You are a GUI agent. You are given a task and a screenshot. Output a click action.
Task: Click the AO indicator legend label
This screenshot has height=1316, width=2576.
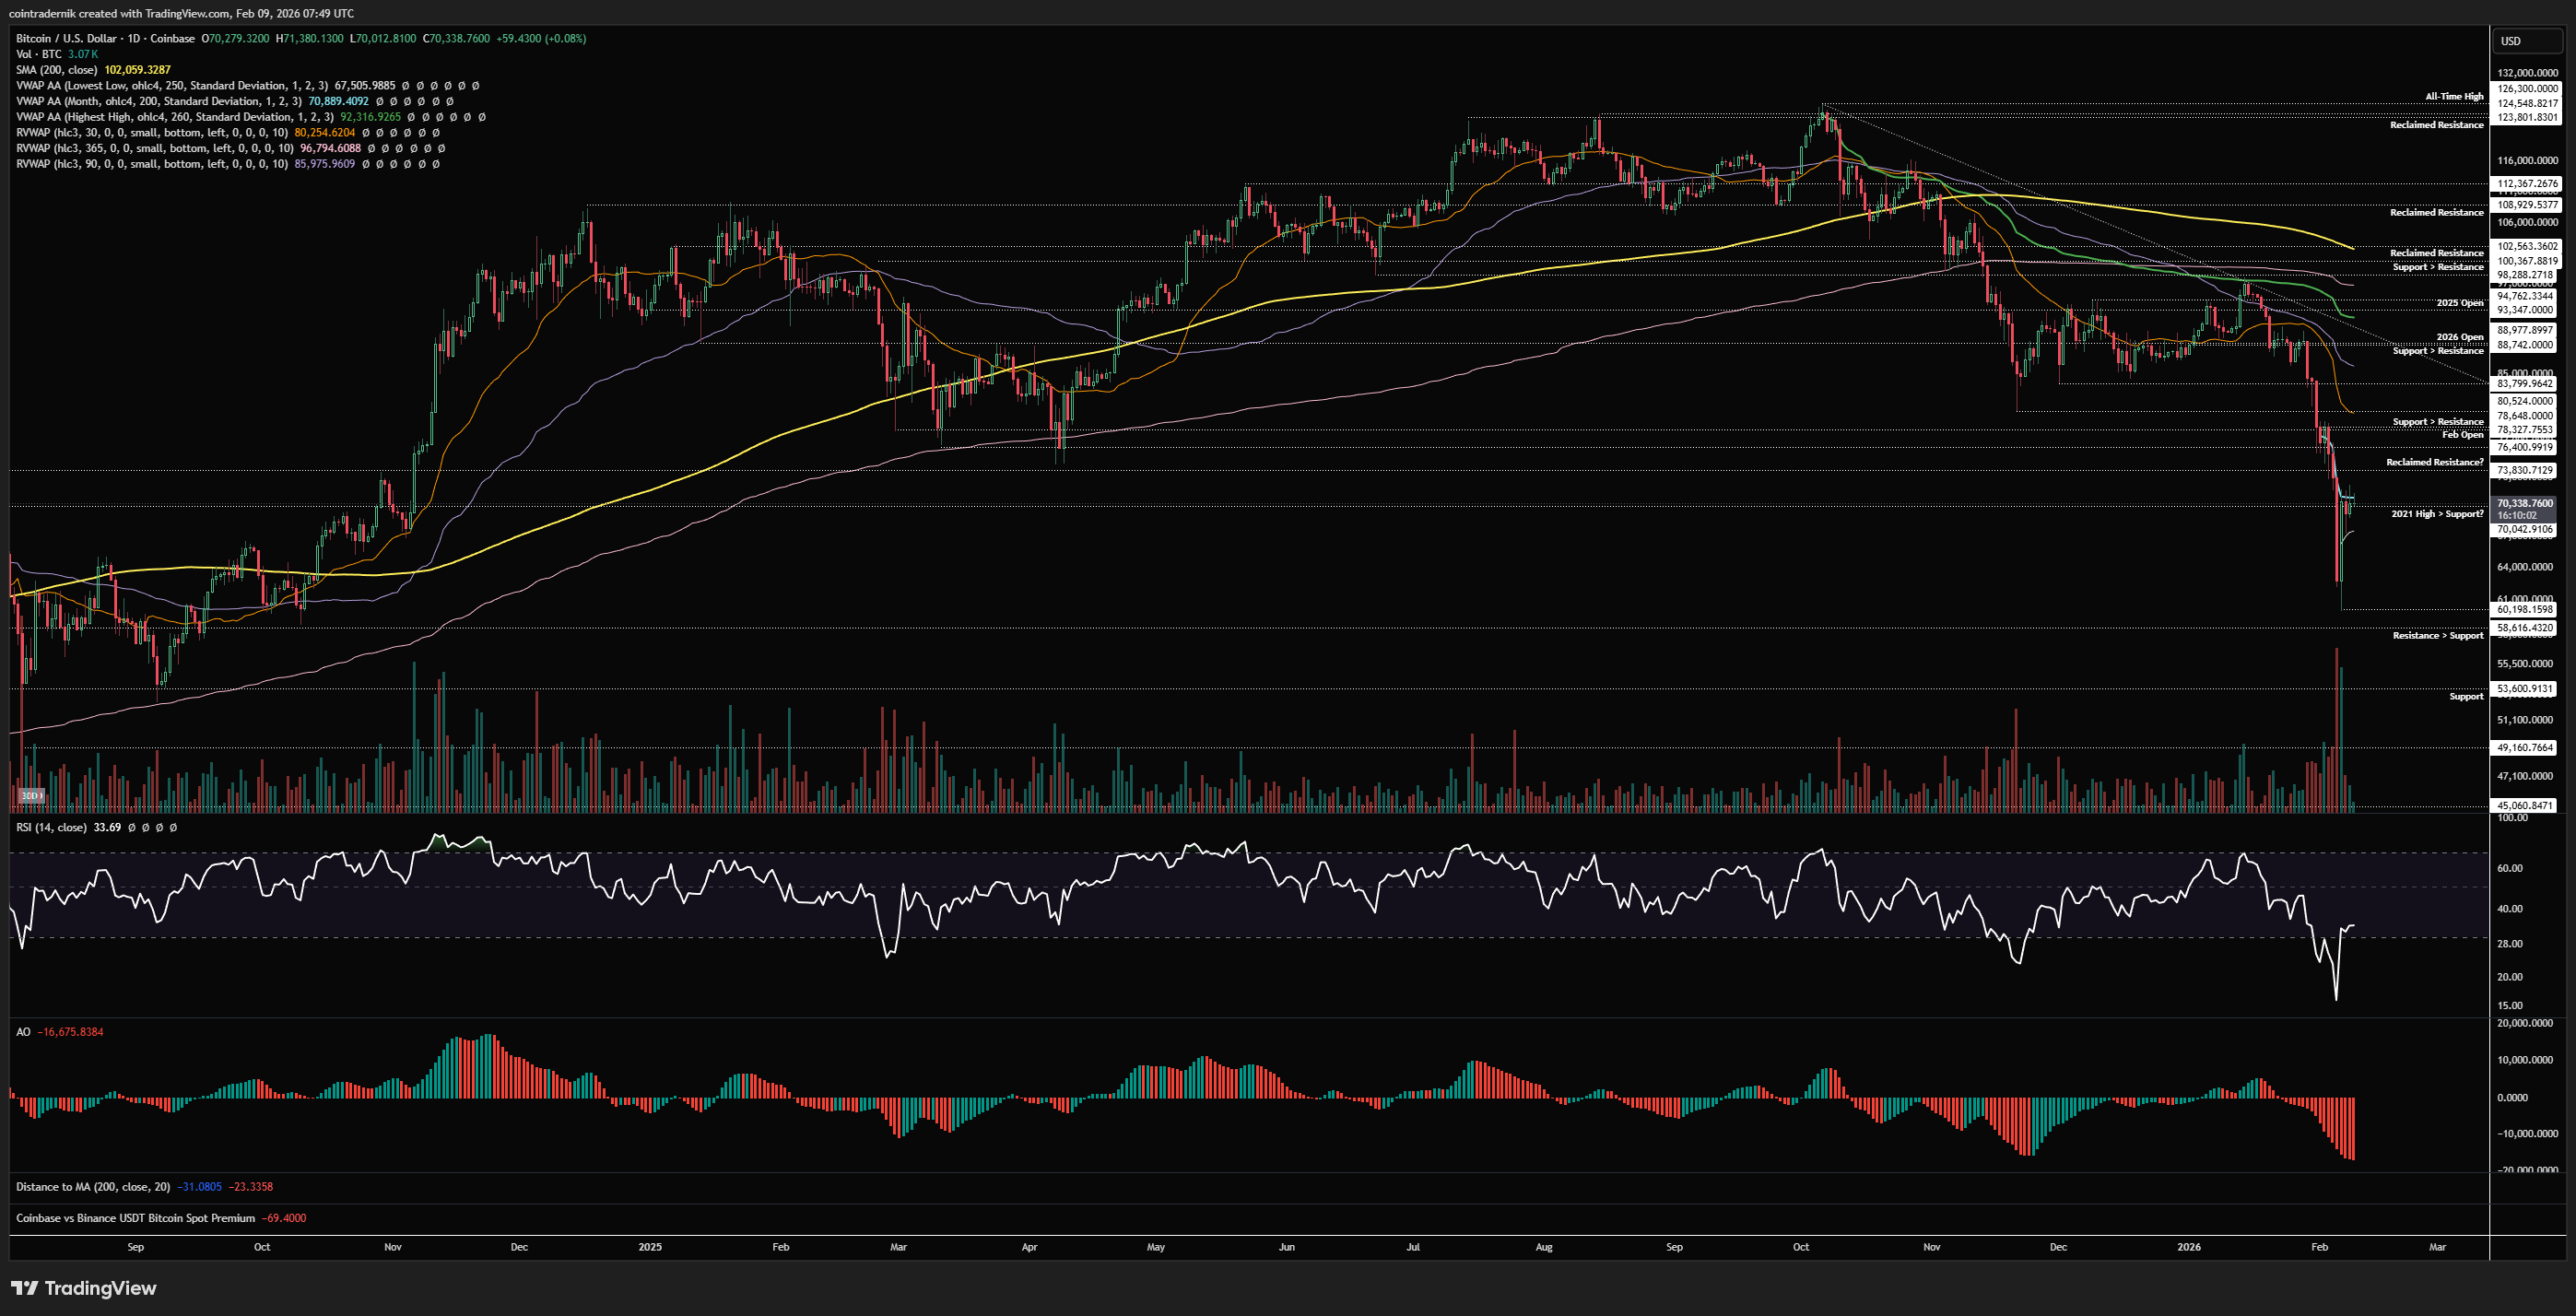pos(23,1031)
